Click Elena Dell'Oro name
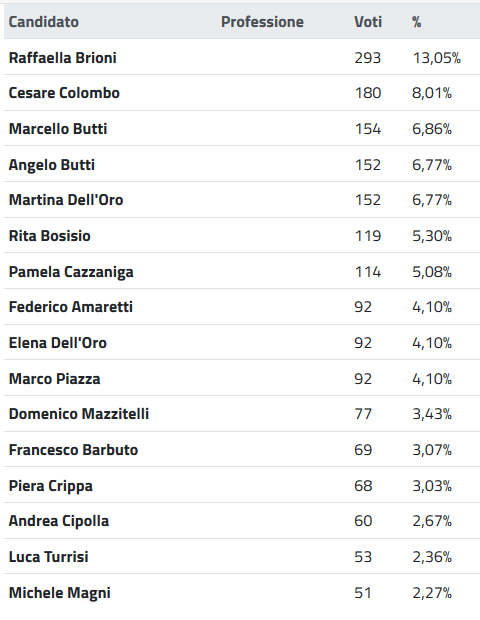Image resolution: width=480 pixels, height=620 pixels. coord(58,343)
